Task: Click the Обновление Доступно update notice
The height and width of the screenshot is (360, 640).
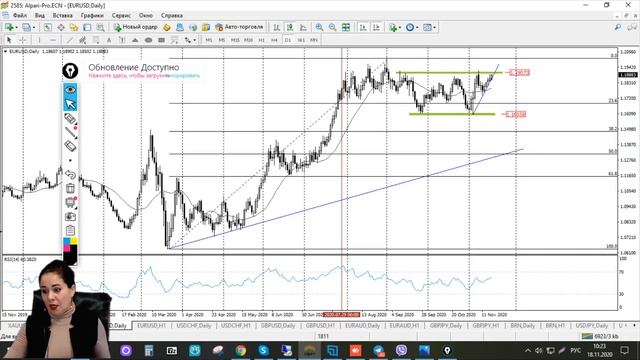Action: (133, 67)
